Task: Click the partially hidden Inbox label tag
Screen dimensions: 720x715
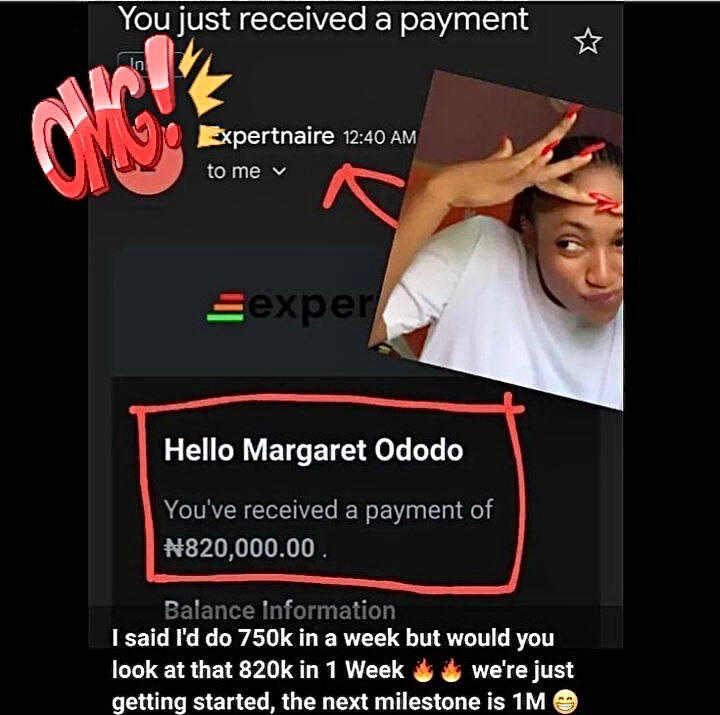Action: pos(132,63)
